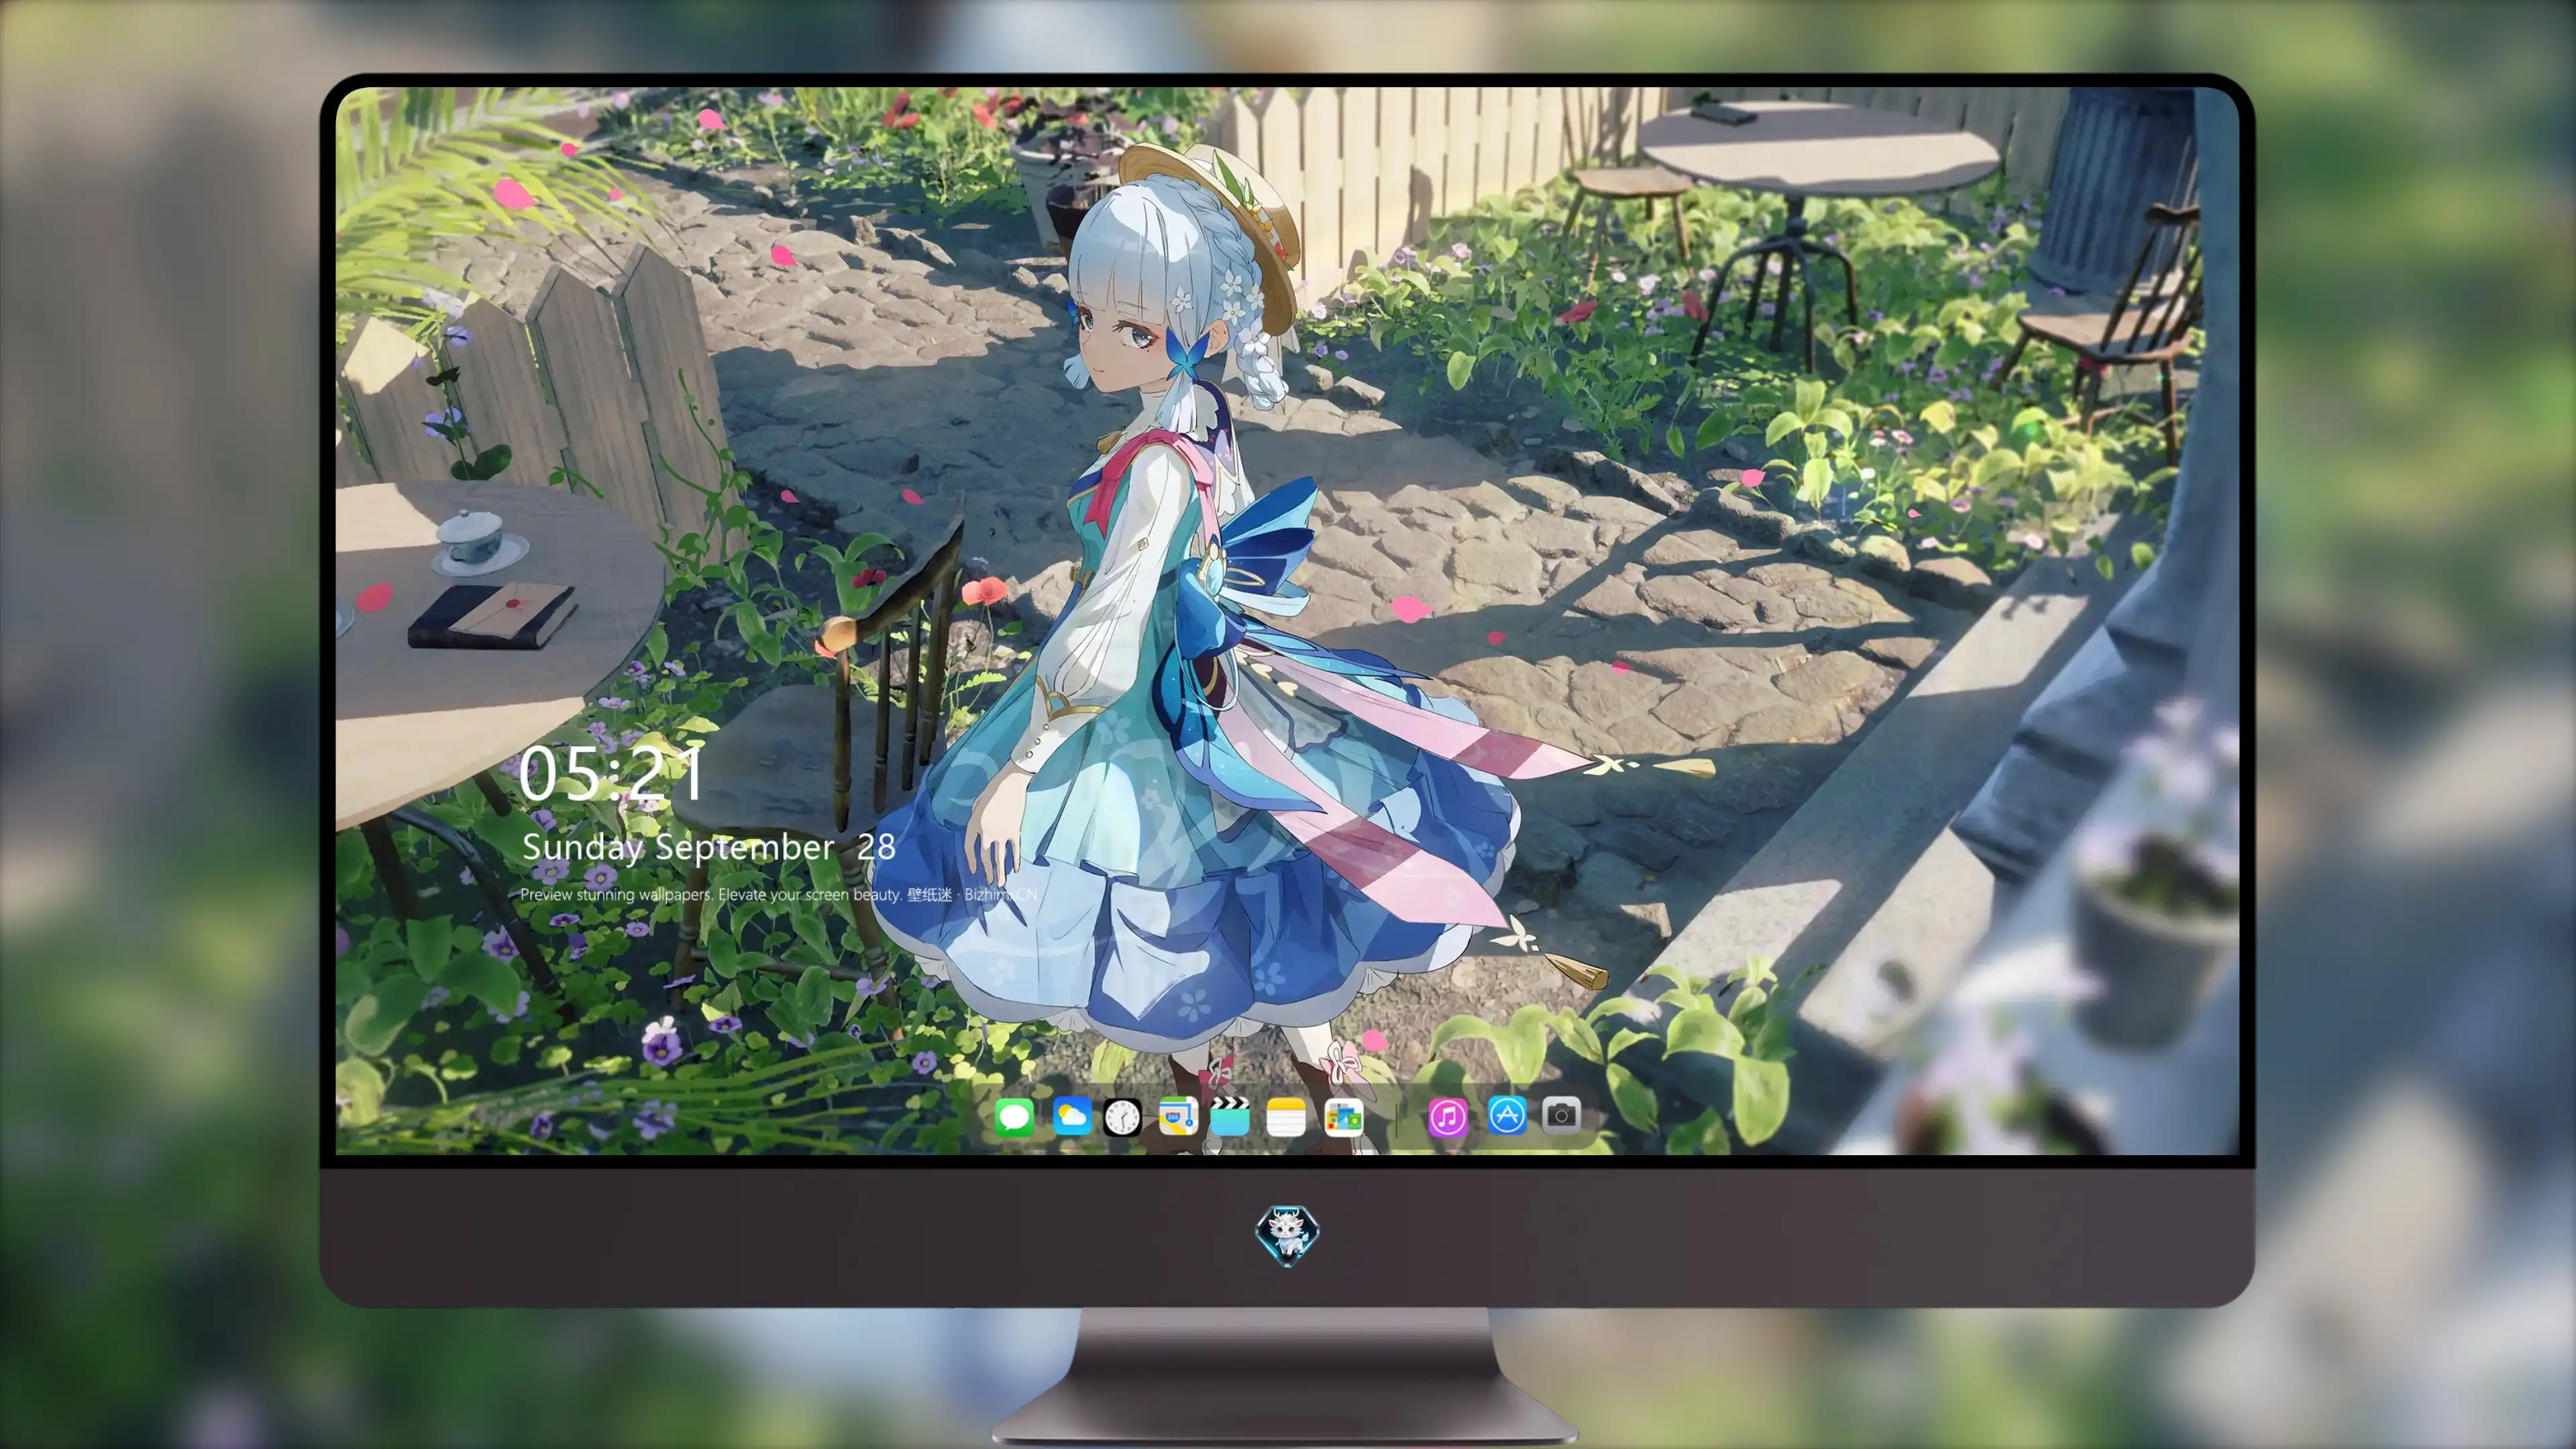Screen dimensions: 2576x1449
Task: Click the 05:21 clock widget
Action: [x=611, y=773]
